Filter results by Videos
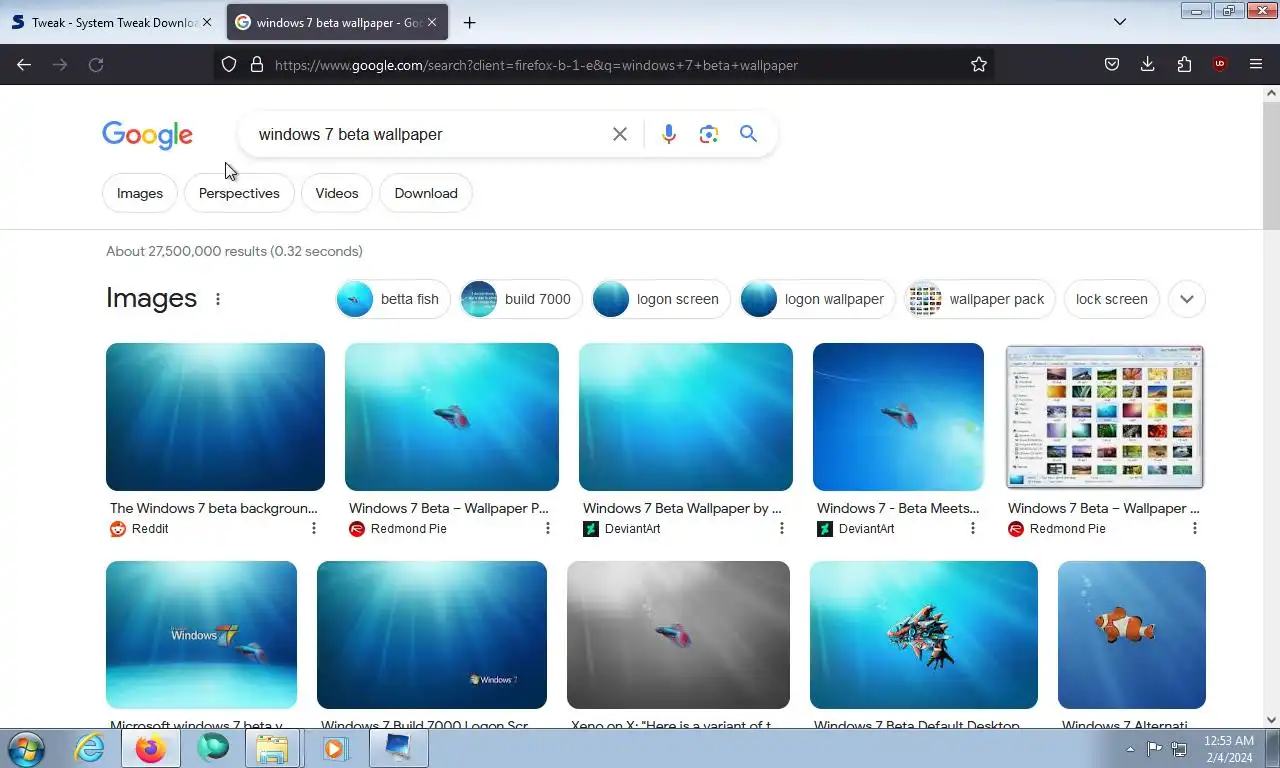The width and height of the screenshot is (1280, 768). click(x=337, y=193)
